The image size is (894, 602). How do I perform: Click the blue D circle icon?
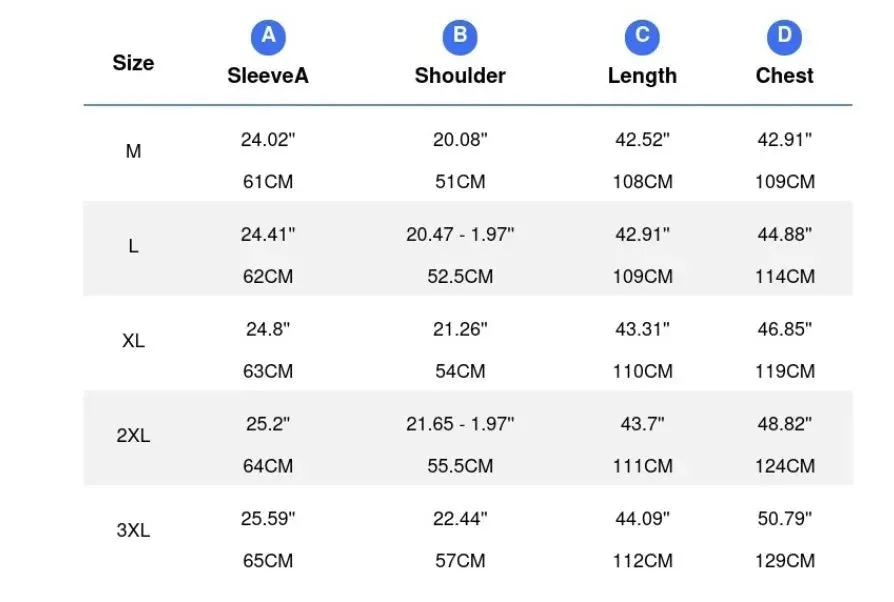point(784,37)
